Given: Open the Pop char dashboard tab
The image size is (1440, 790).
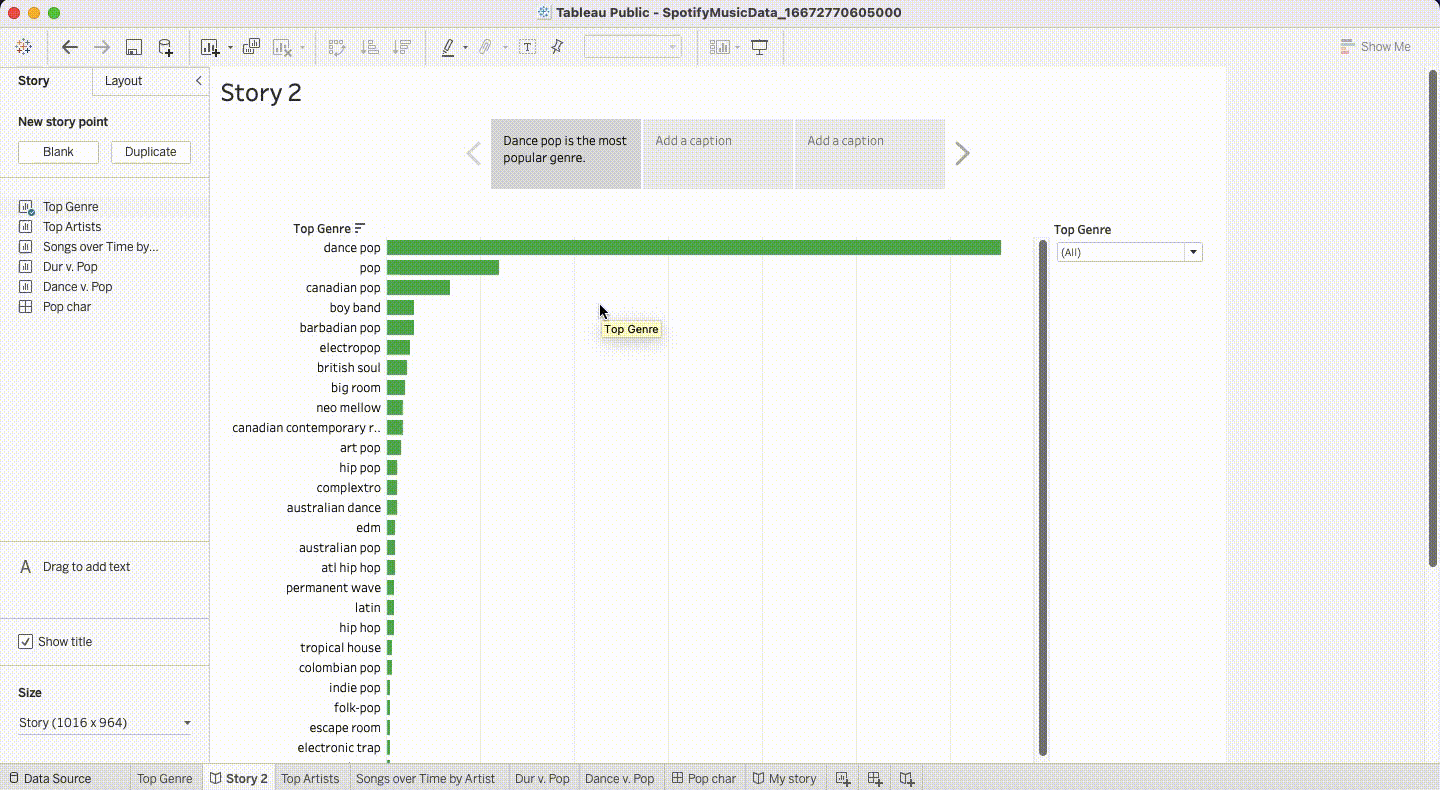Looking at the screenshot, I should pyautogui.click(x=704, y=779).
